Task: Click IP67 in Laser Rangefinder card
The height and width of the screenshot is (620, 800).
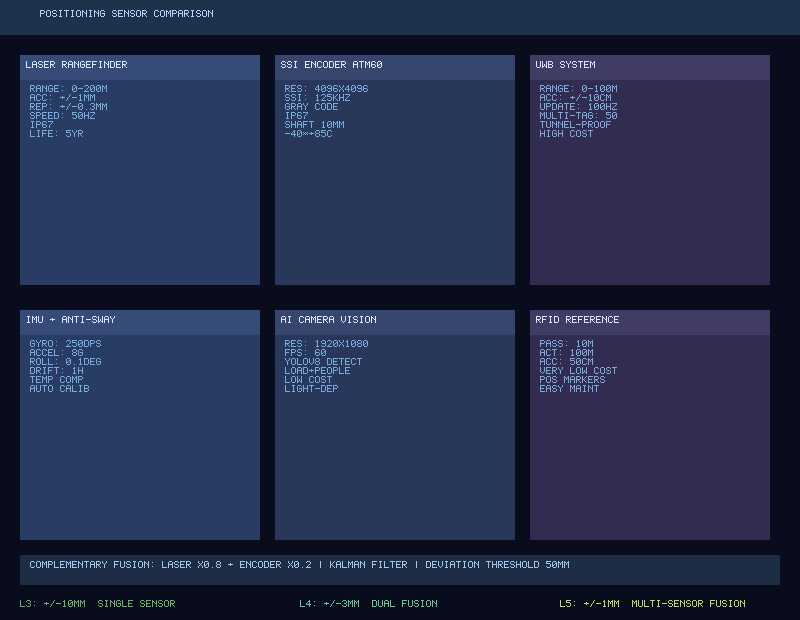Action: coord(41,125)
